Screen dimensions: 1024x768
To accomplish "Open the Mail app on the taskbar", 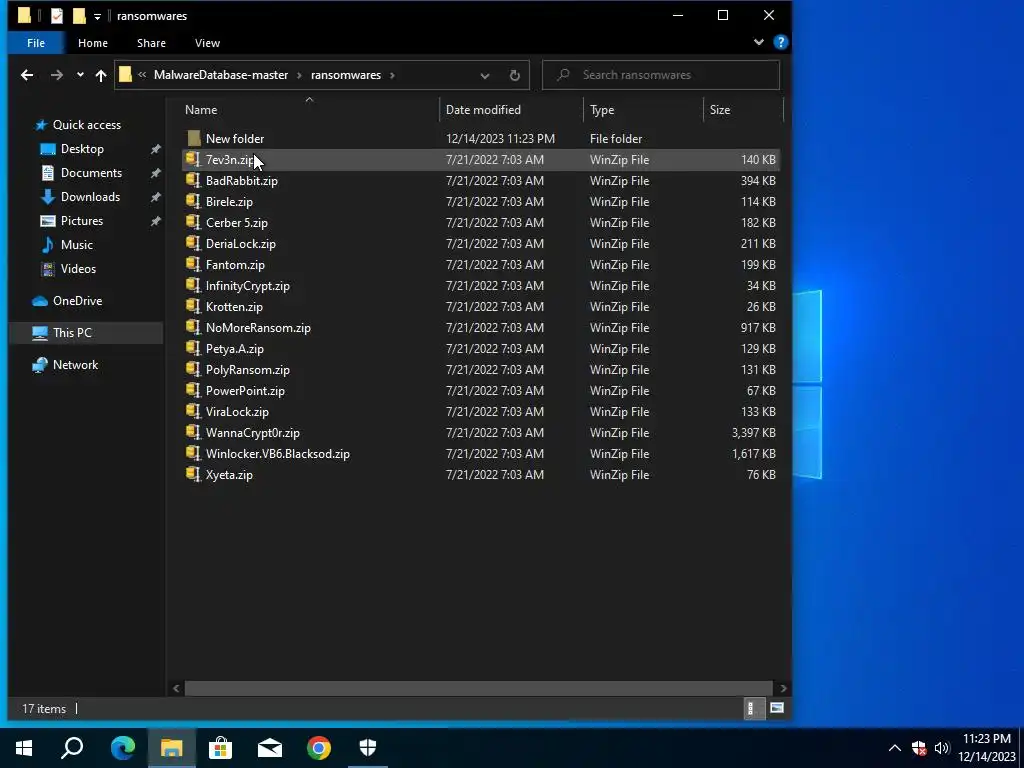I will (x=270, y=748).
